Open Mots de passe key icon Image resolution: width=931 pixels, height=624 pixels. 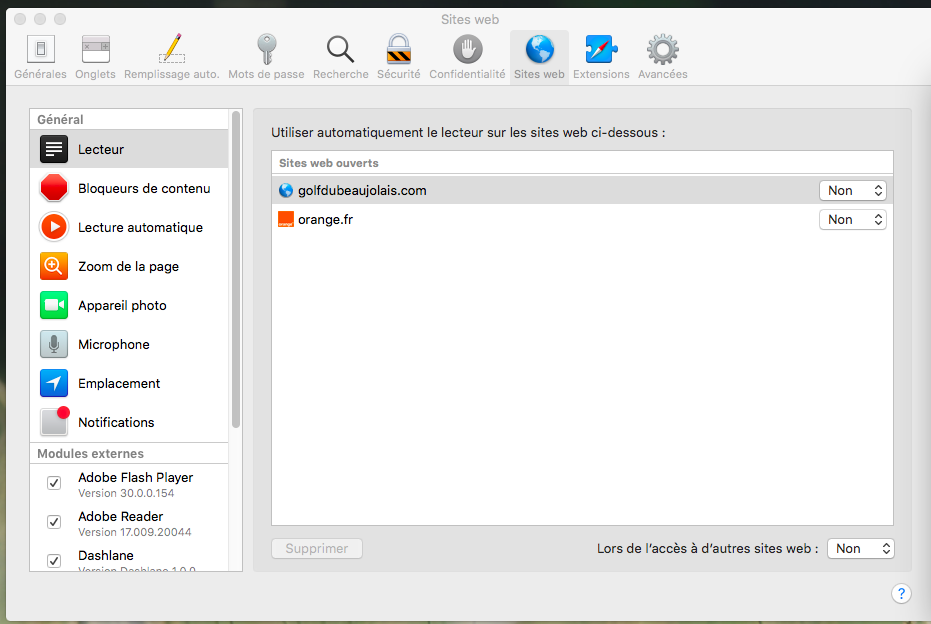pyautogui.click(x=267, y=56)
